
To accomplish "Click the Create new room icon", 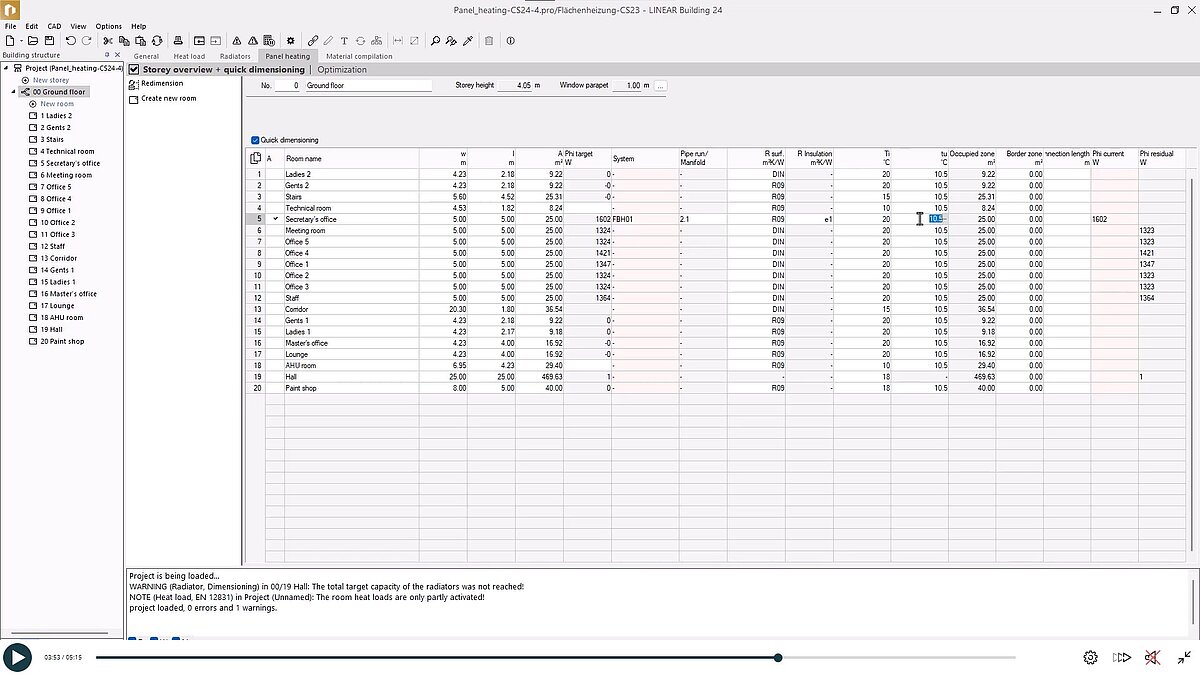I will coord(134,98).
